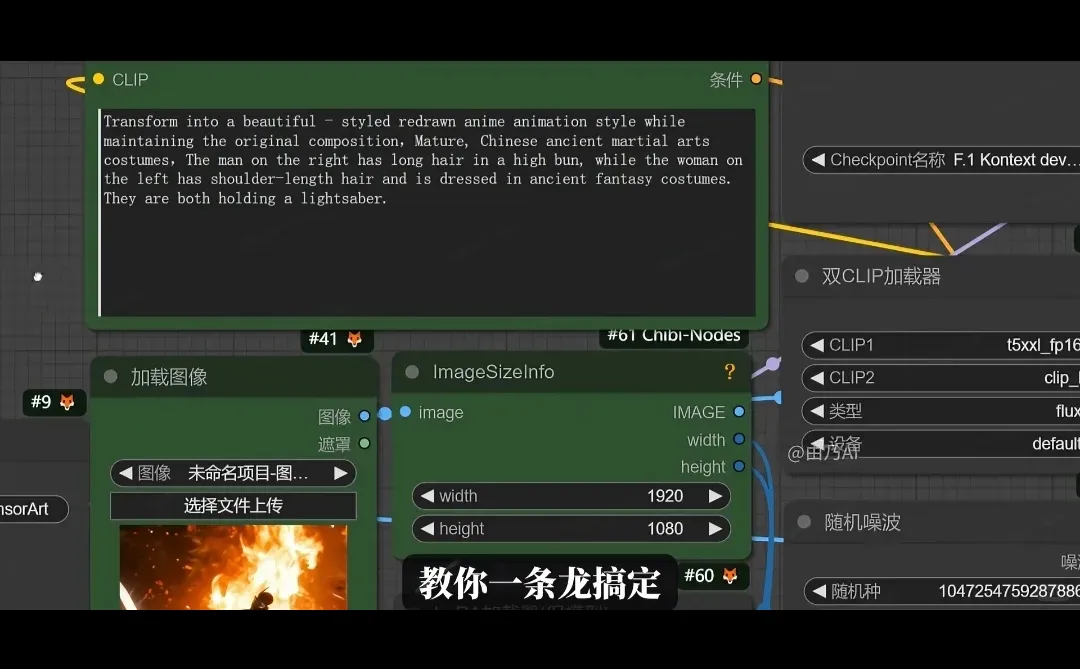The width and height of the screenshot is (1080, 669).
Task: Collapse the 双CLIP加载器 node via its dot
Action: pyautogui.click(x=802, y=276)
